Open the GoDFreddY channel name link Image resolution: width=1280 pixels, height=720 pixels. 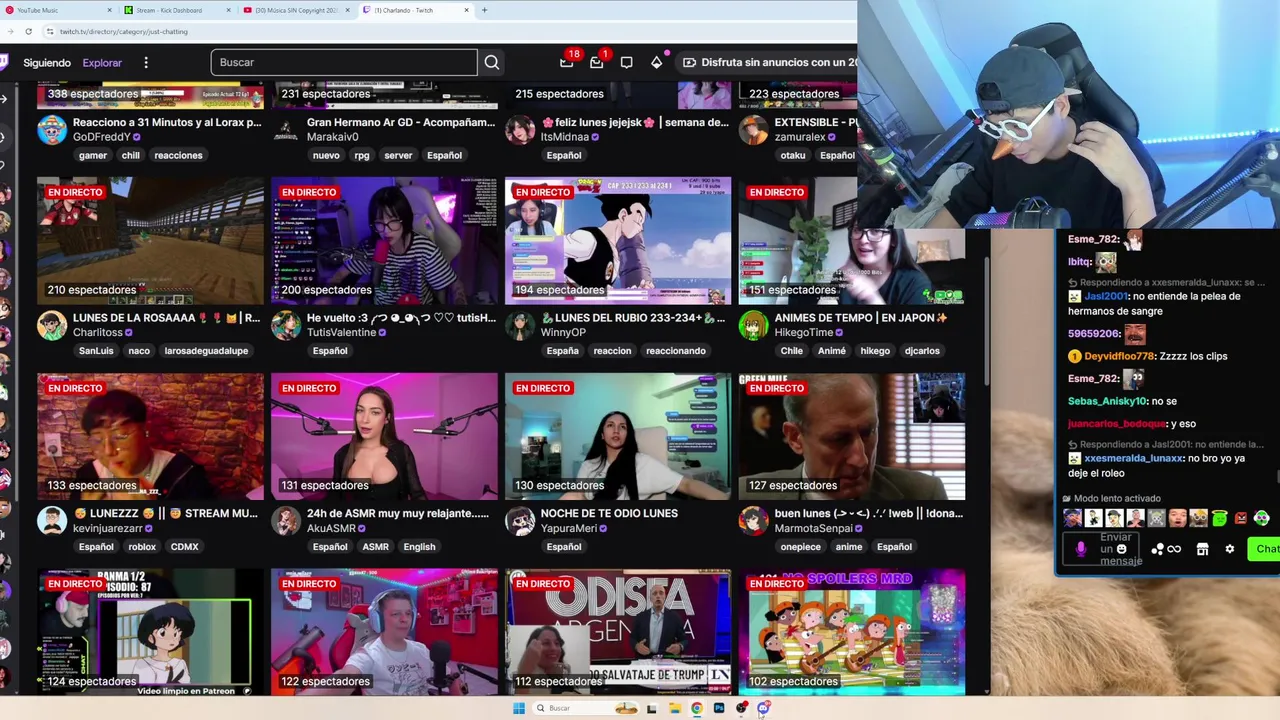[x=101, y=137]
